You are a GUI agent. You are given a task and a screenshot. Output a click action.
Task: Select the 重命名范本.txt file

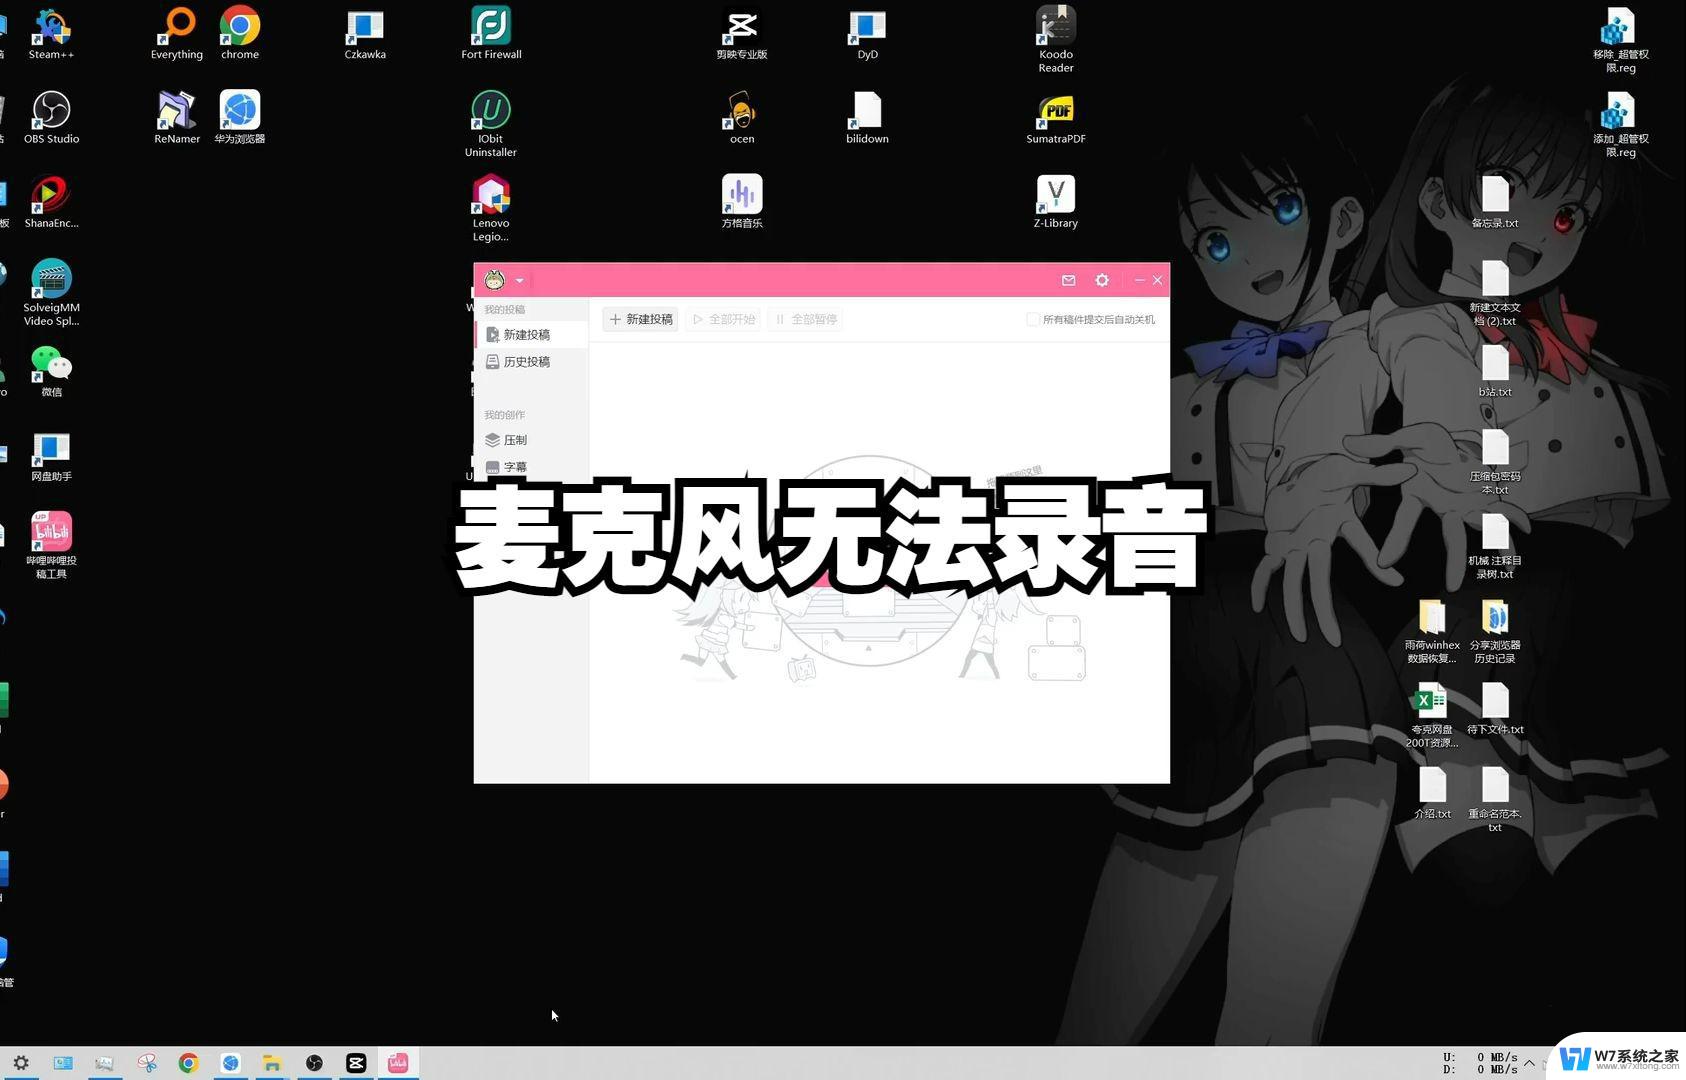pyautogui.click(x=1495, y=798)
